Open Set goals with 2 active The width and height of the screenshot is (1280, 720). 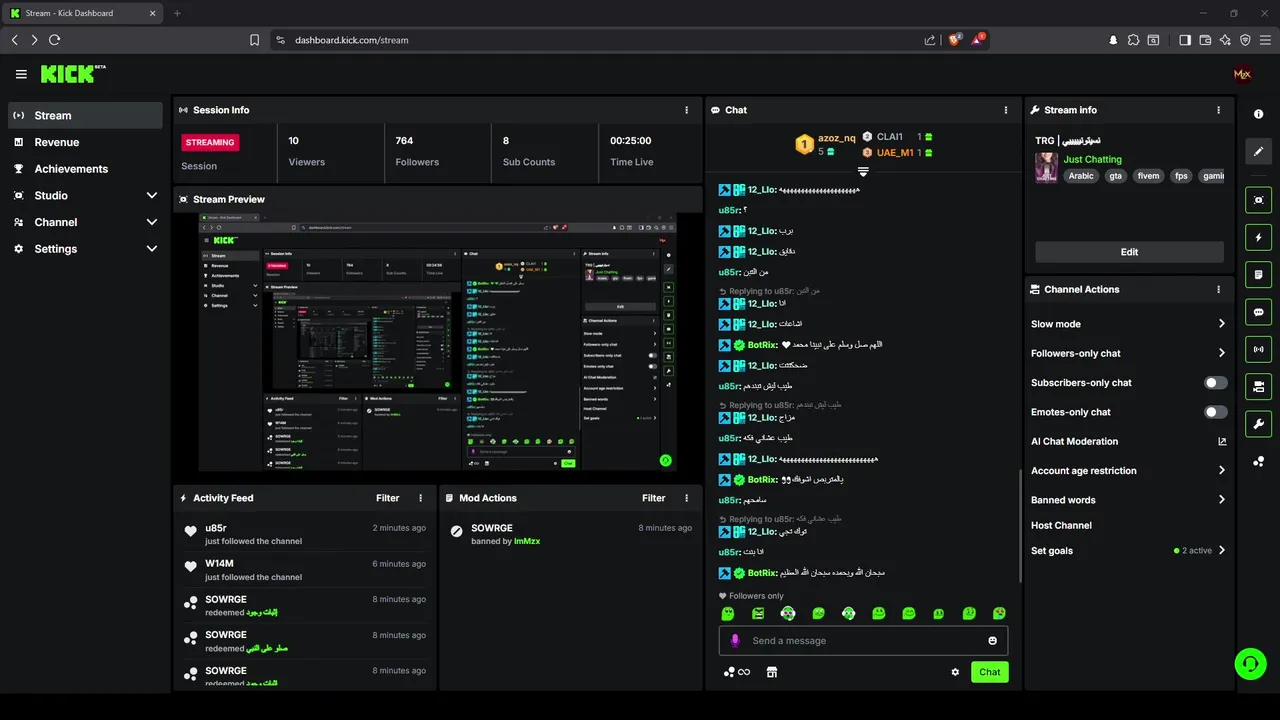1129,551
